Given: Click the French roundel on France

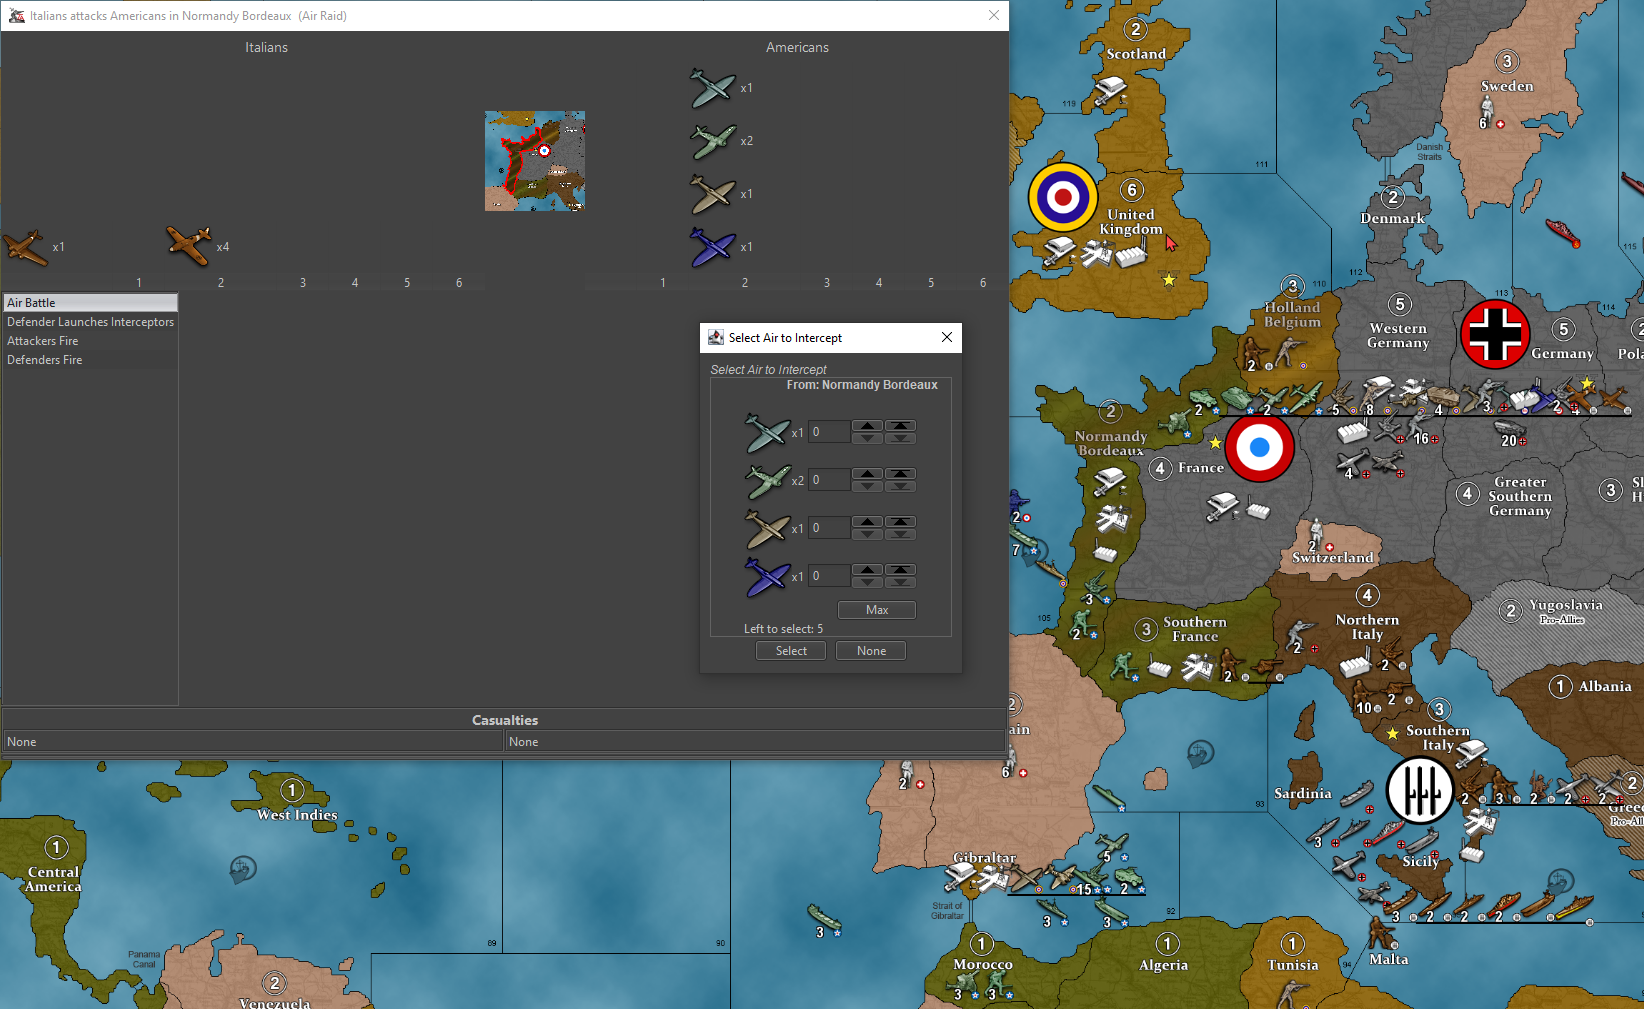Looking at the screenshot, I should pos(1259,448).
